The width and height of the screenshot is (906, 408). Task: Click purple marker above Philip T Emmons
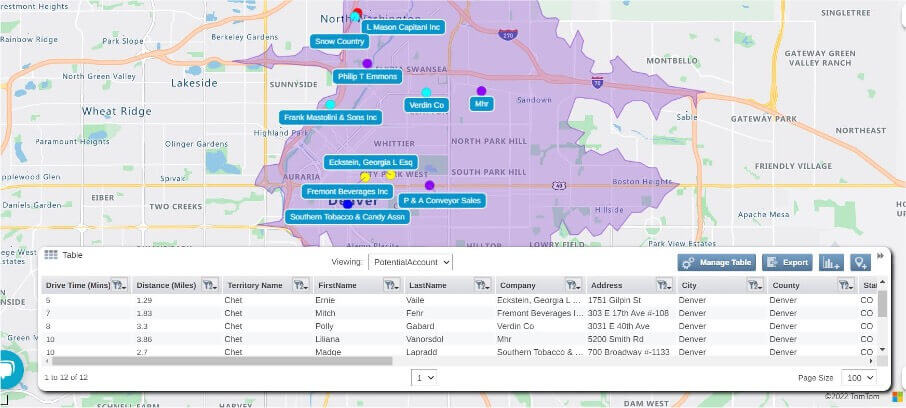pos(367,63)
